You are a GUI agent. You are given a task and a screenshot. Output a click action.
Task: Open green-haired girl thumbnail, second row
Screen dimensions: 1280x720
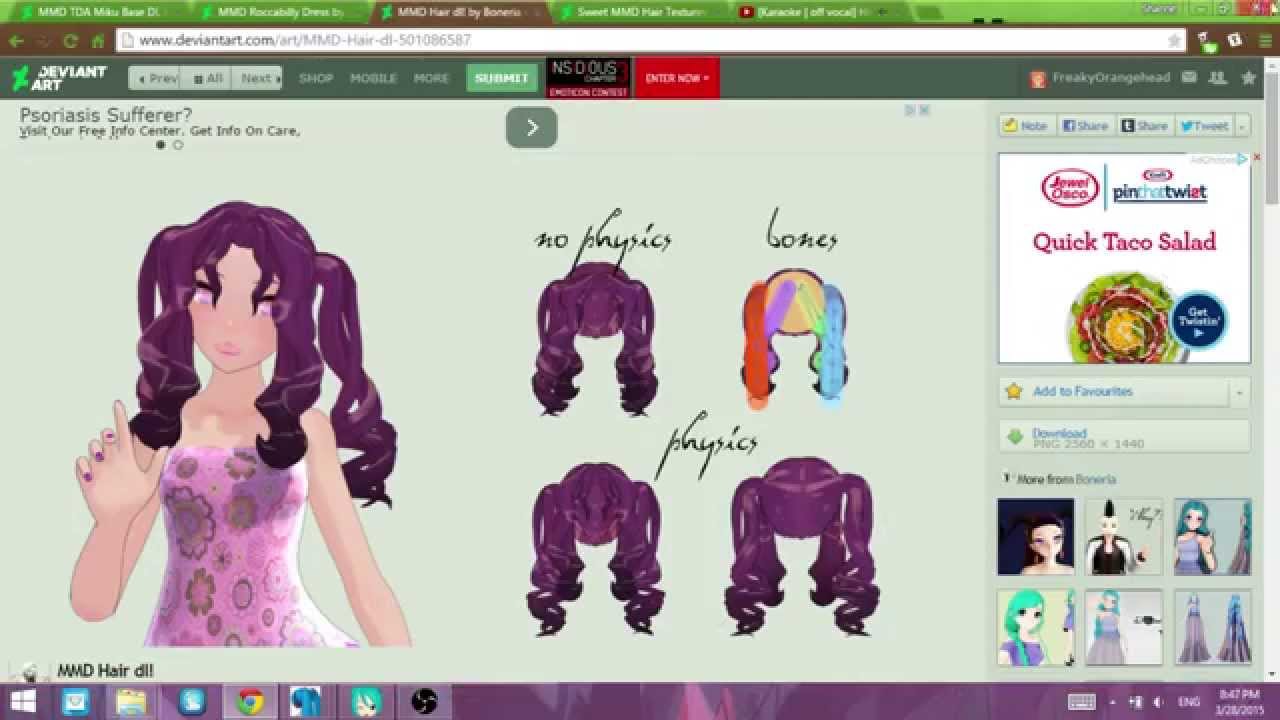[x=1036, y=627]
